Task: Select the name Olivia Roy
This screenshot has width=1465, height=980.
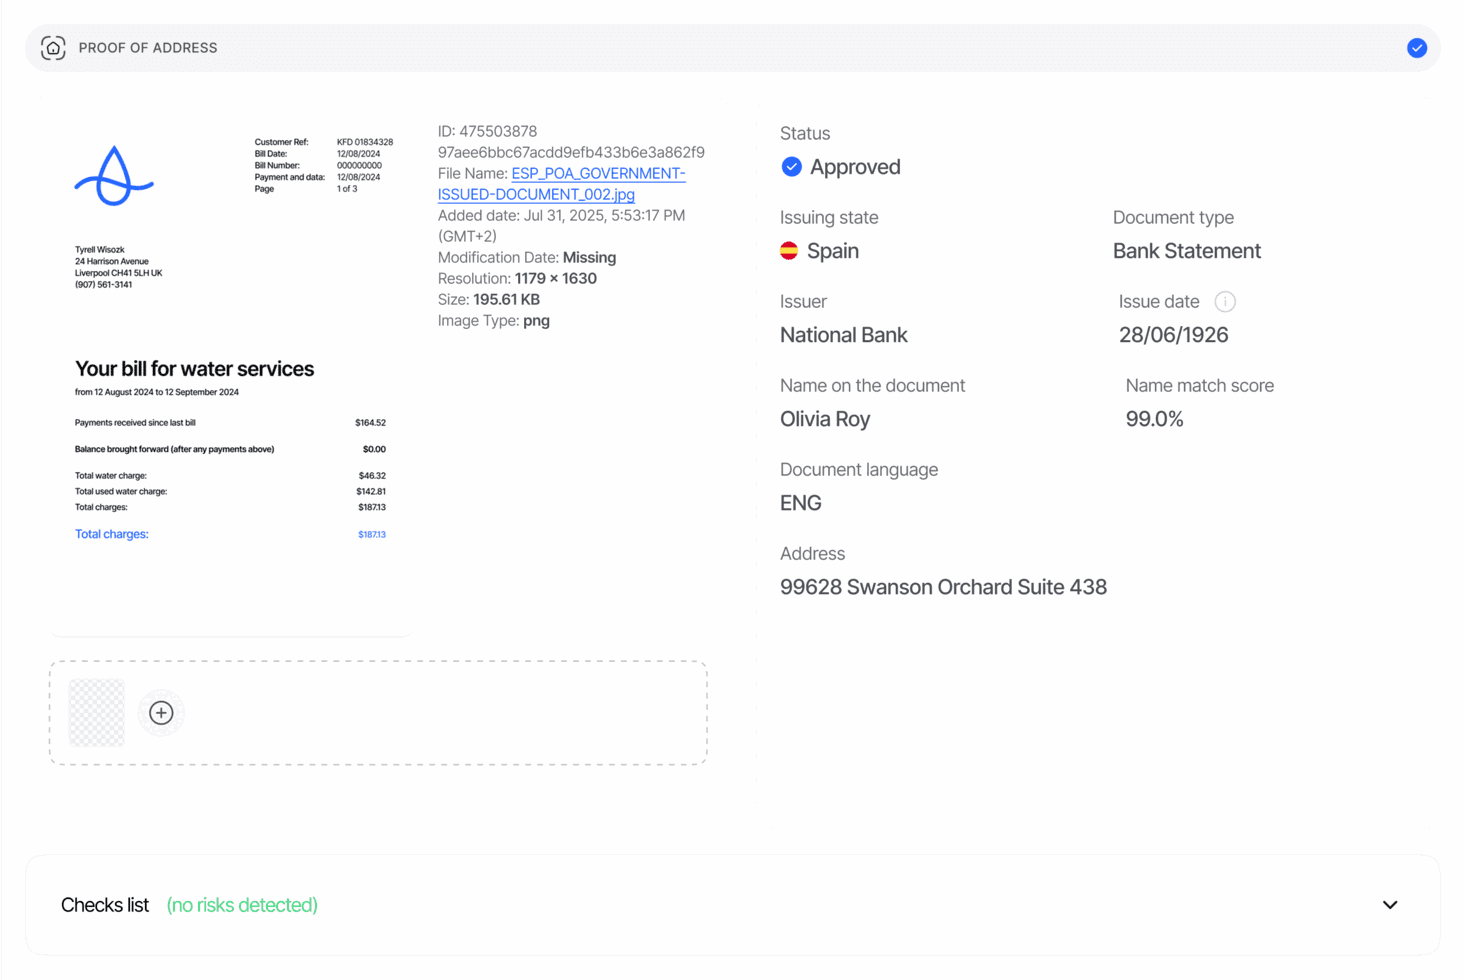Action: click(x=825, y=419)
